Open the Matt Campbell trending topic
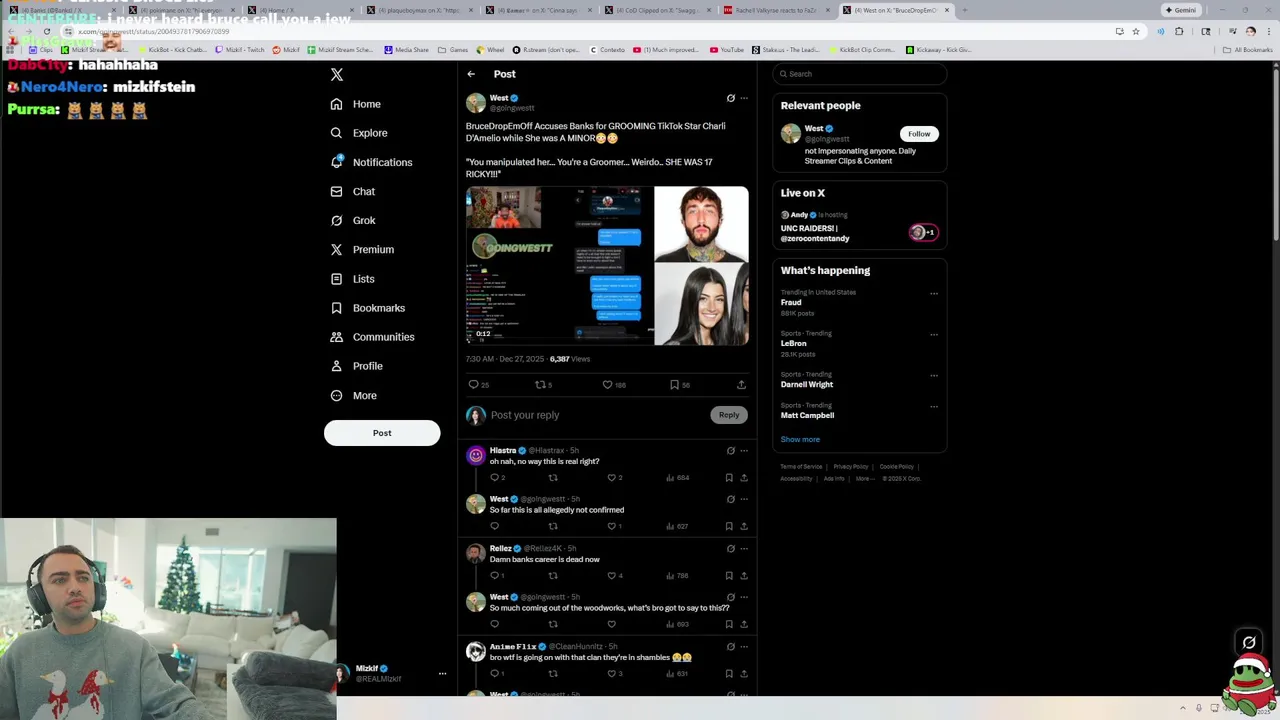 tap(807, 415)
